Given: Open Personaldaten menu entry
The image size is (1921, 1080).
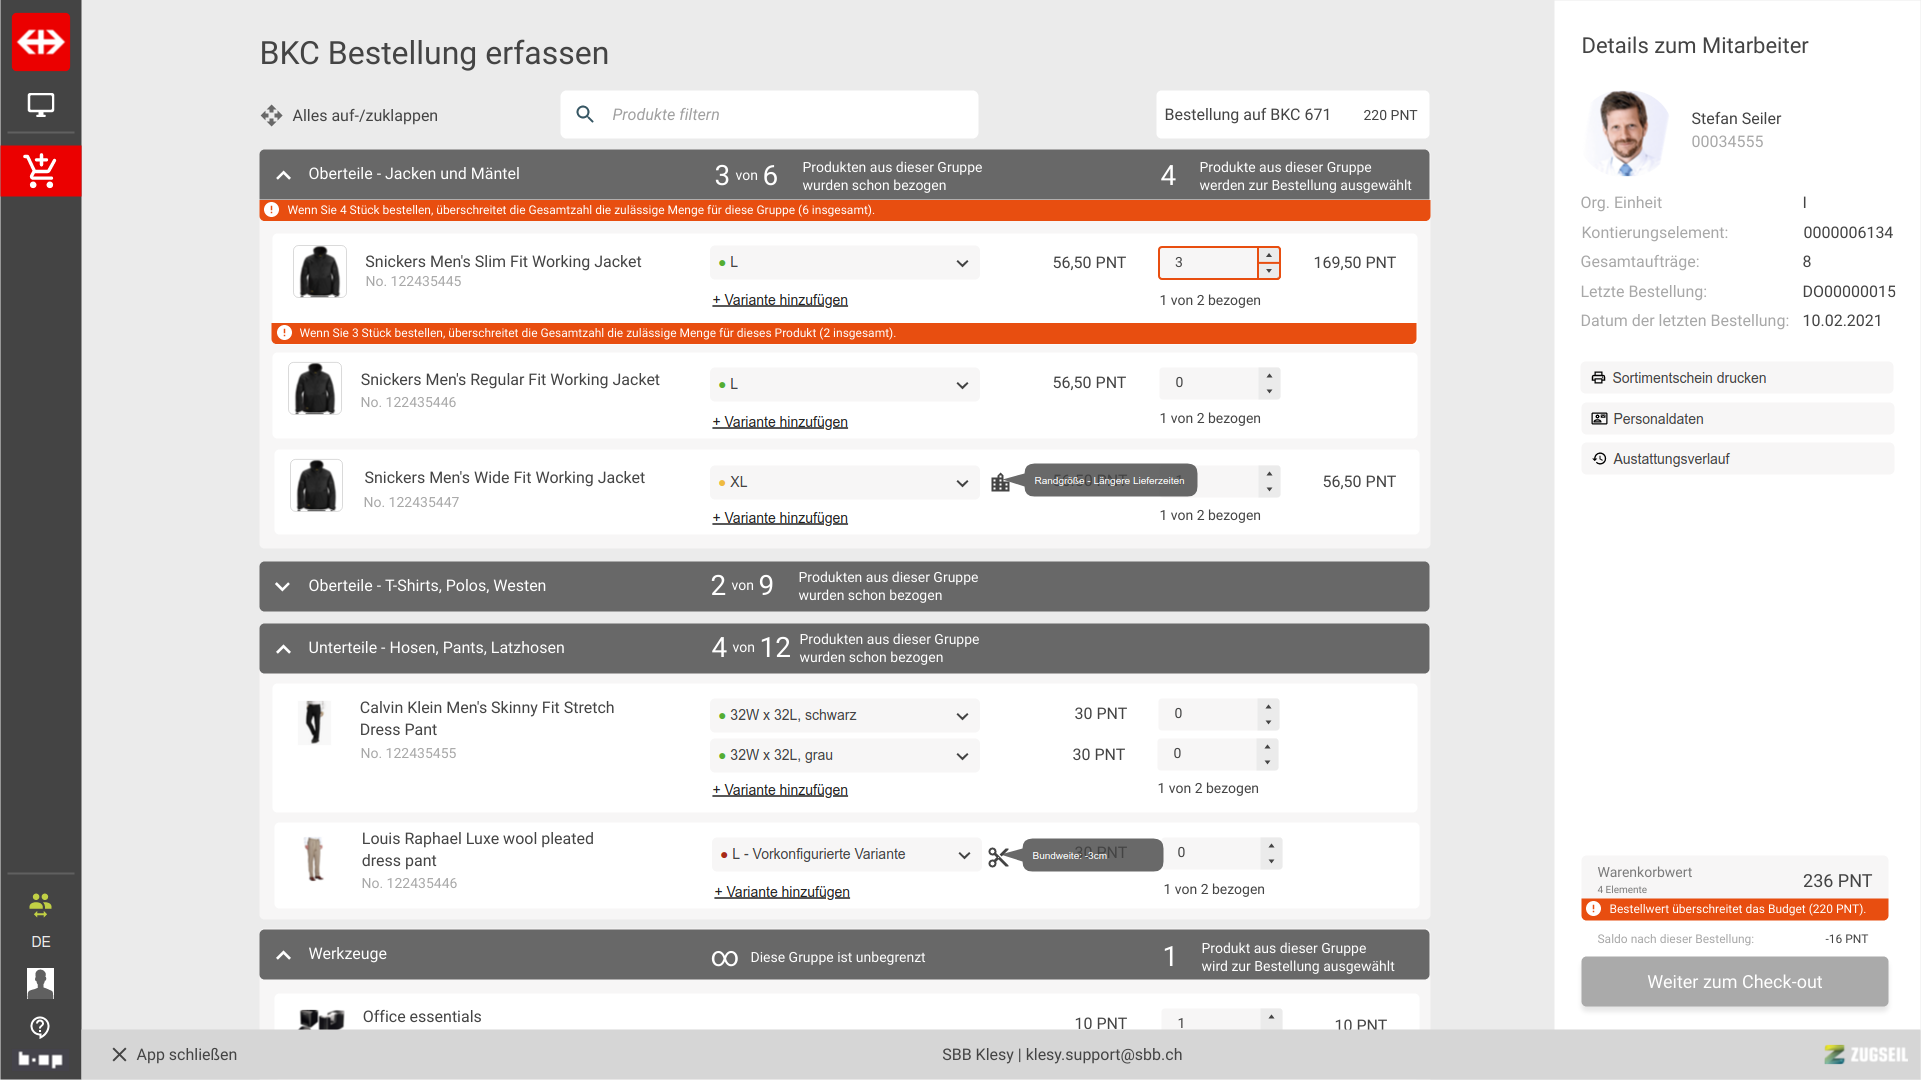Looking at the screenshot, I should (x=1657, y=419).
